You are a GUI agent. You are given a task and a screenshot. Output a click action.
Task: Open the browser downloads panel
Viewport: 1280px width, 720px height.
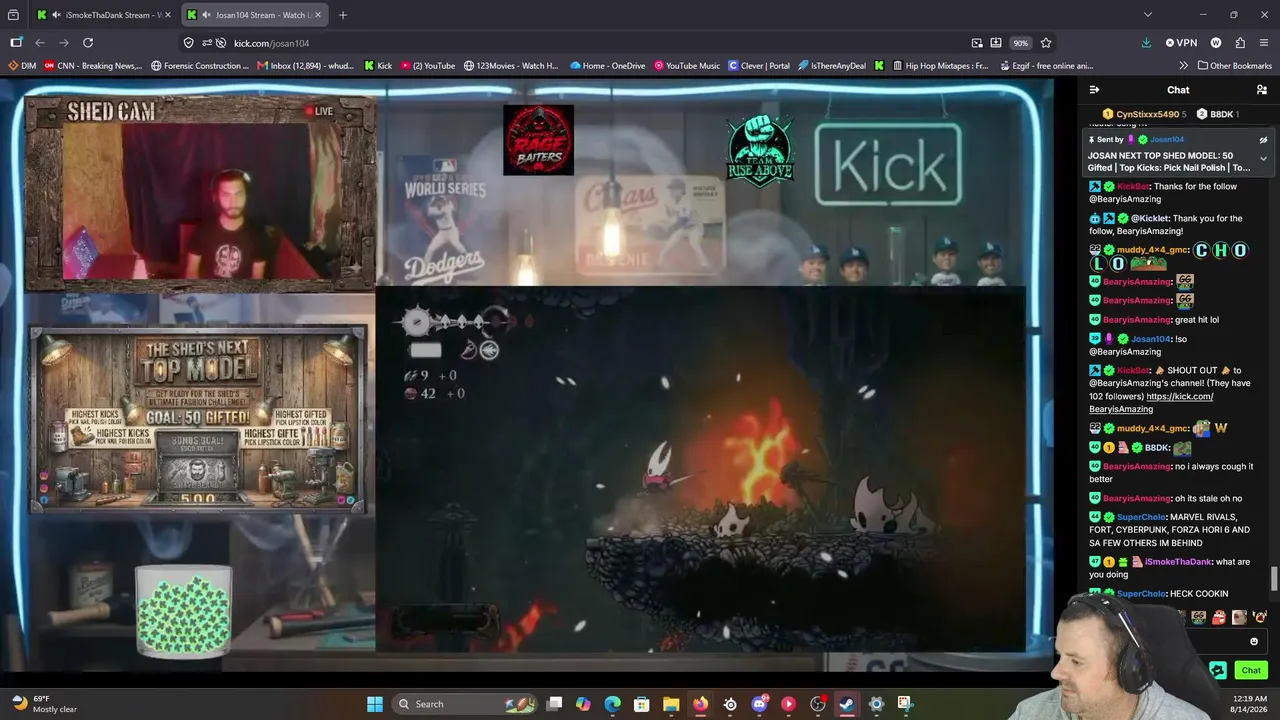[x=1146, y=43]
